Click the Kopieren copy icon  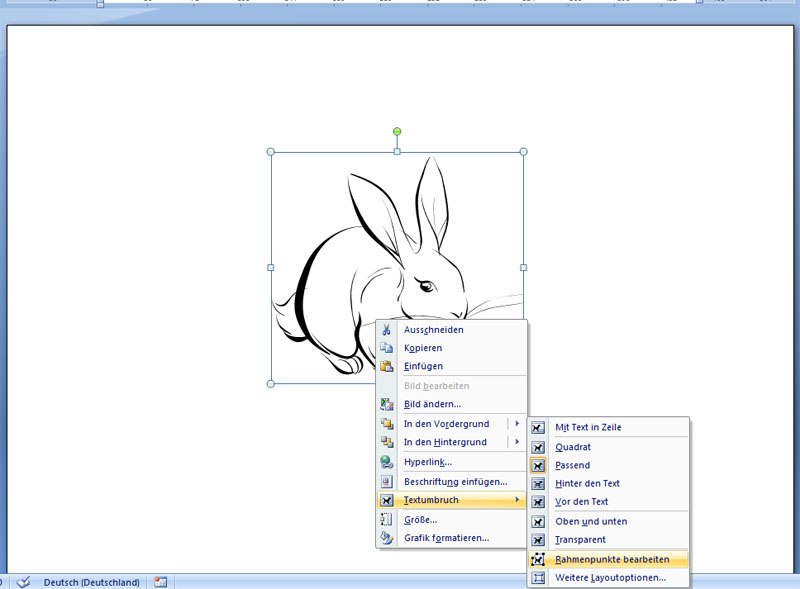pos(387,348)
